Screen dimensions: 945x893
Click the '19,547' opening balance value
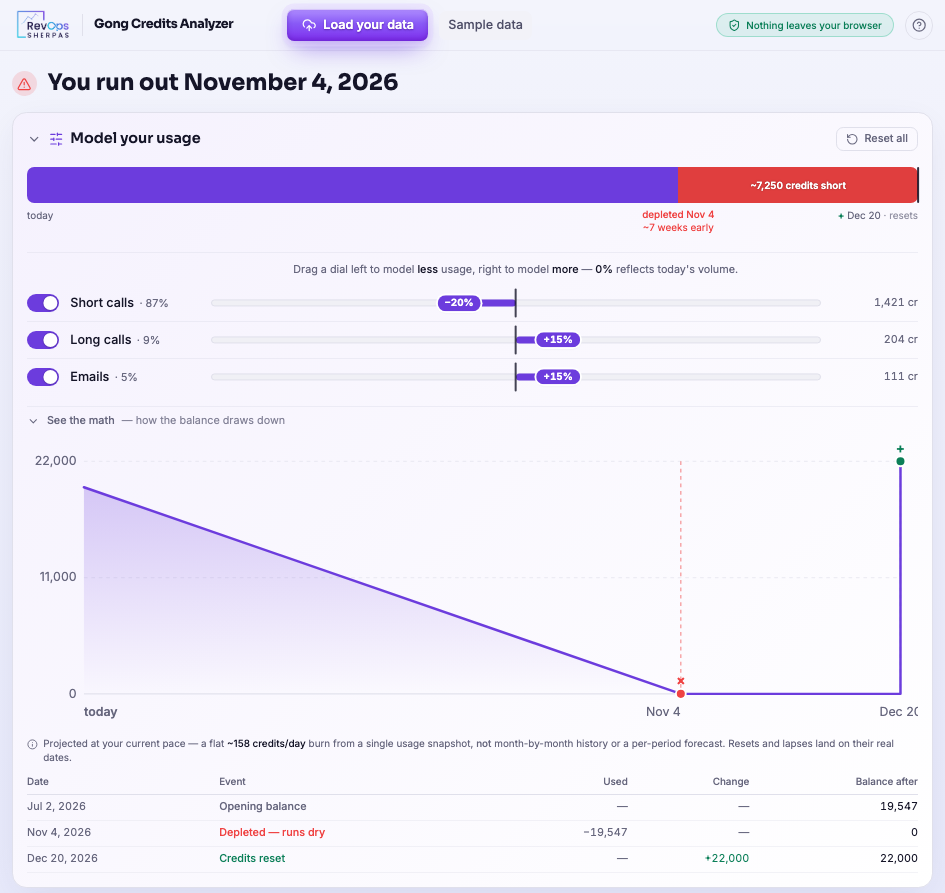pyautogui.click(x=899, y=806)
